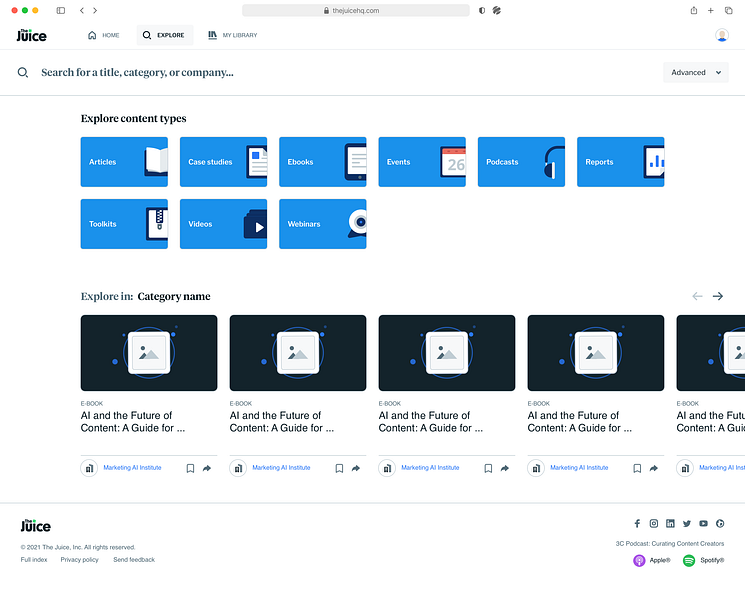The height and width of the screenshot is (600, 745).
Task: Go to the Home navigation tab
Action: pos(104,35)
